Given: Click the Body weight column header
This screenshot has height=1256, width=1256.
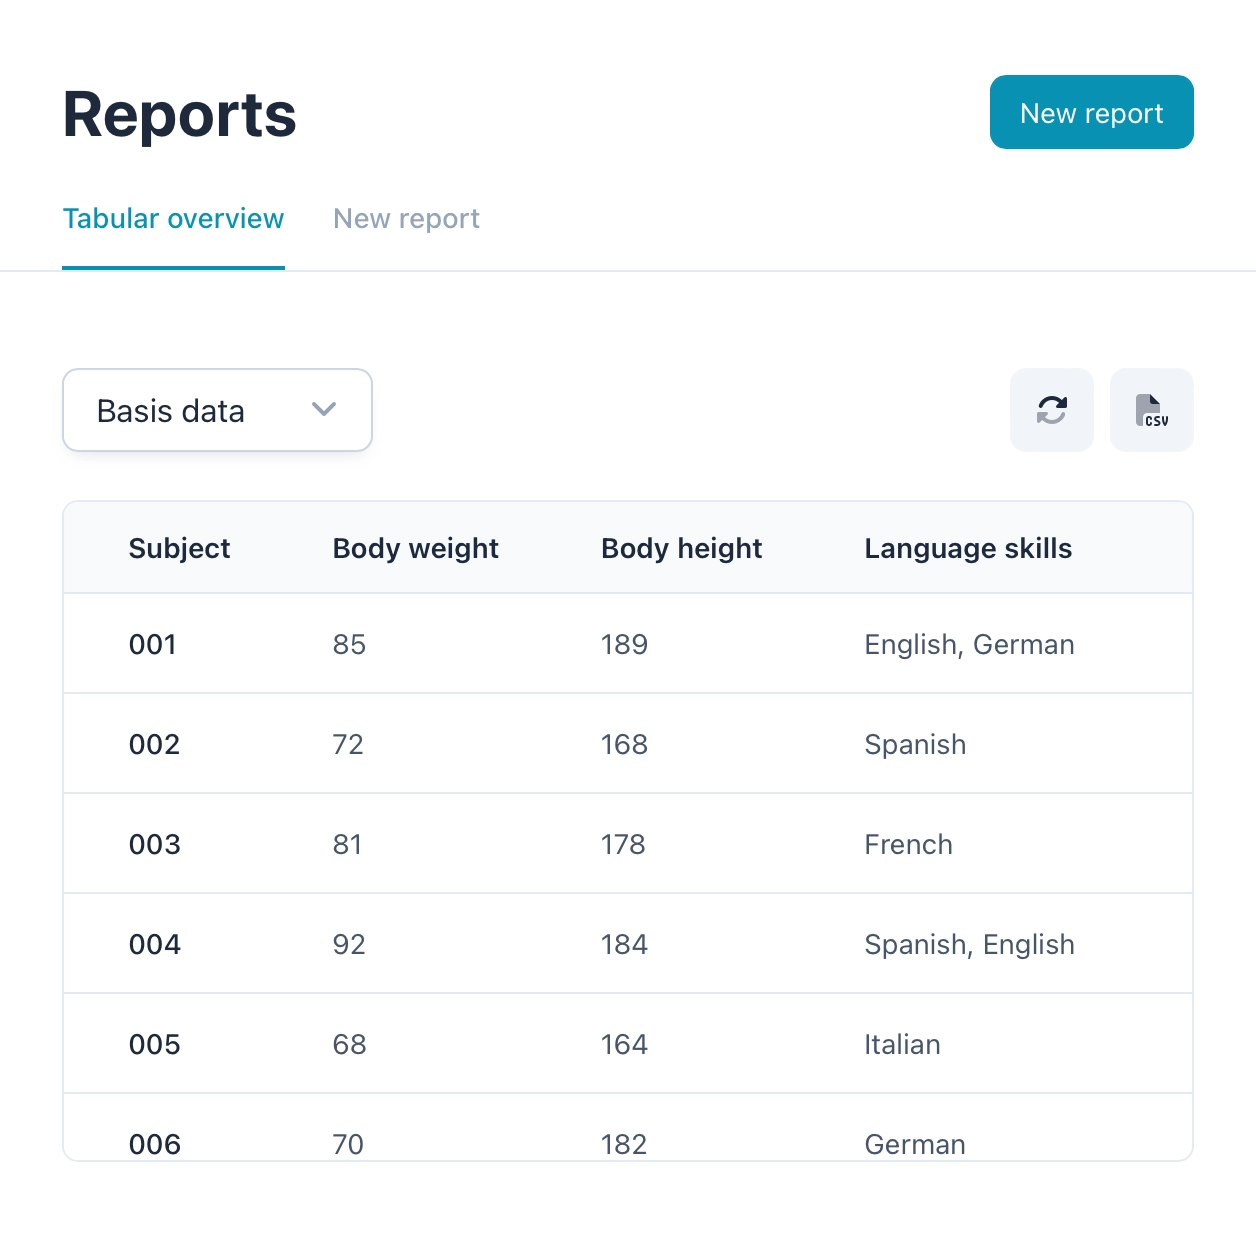Looking at the screenshot, I should [x=415, y=548].
